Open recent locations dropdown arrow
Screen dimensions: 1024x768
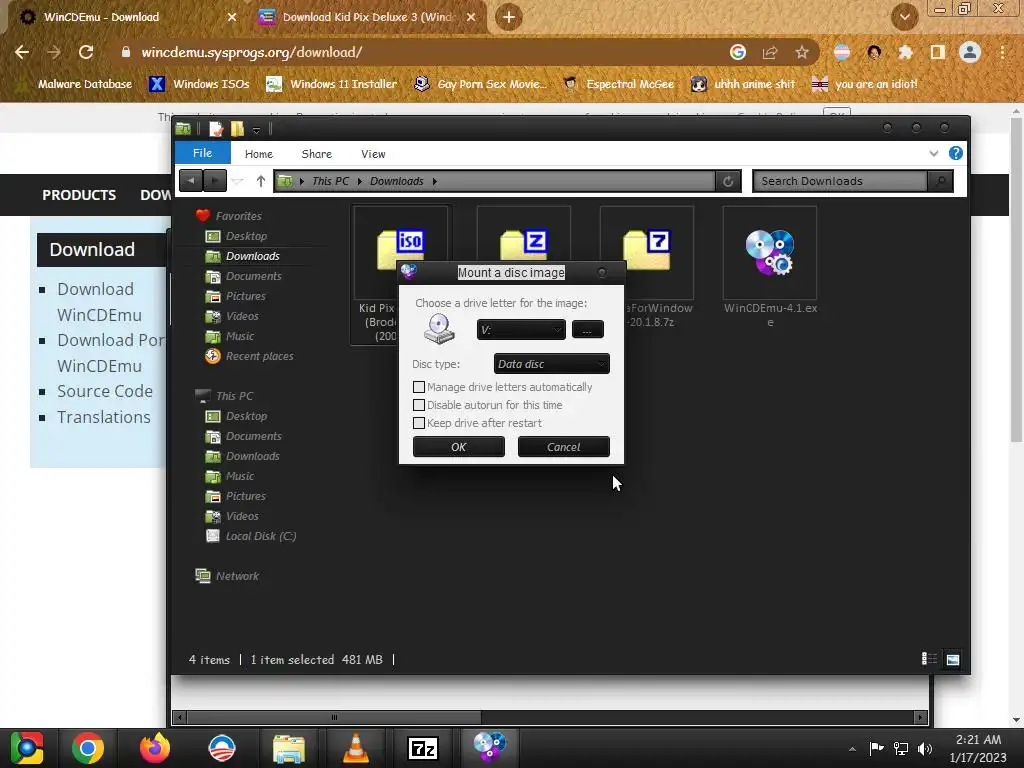click(238, 182)
